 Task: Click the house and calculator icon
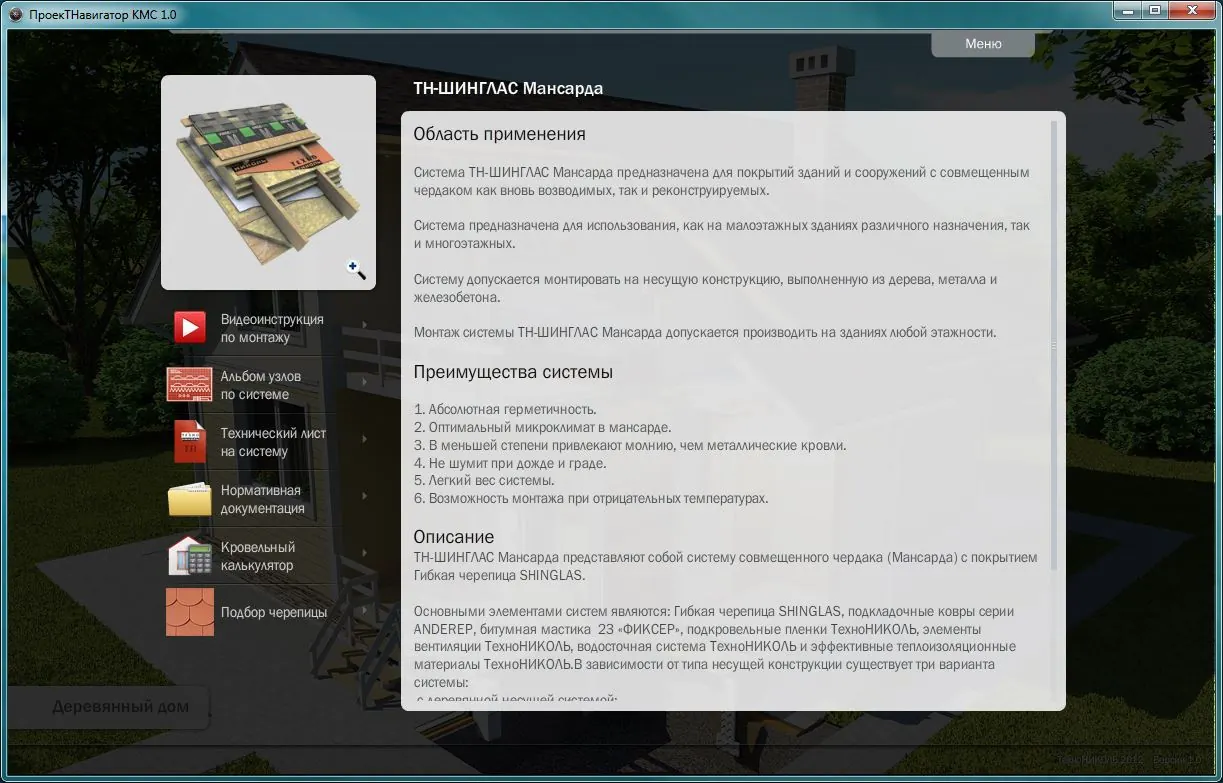pos(190,556)
